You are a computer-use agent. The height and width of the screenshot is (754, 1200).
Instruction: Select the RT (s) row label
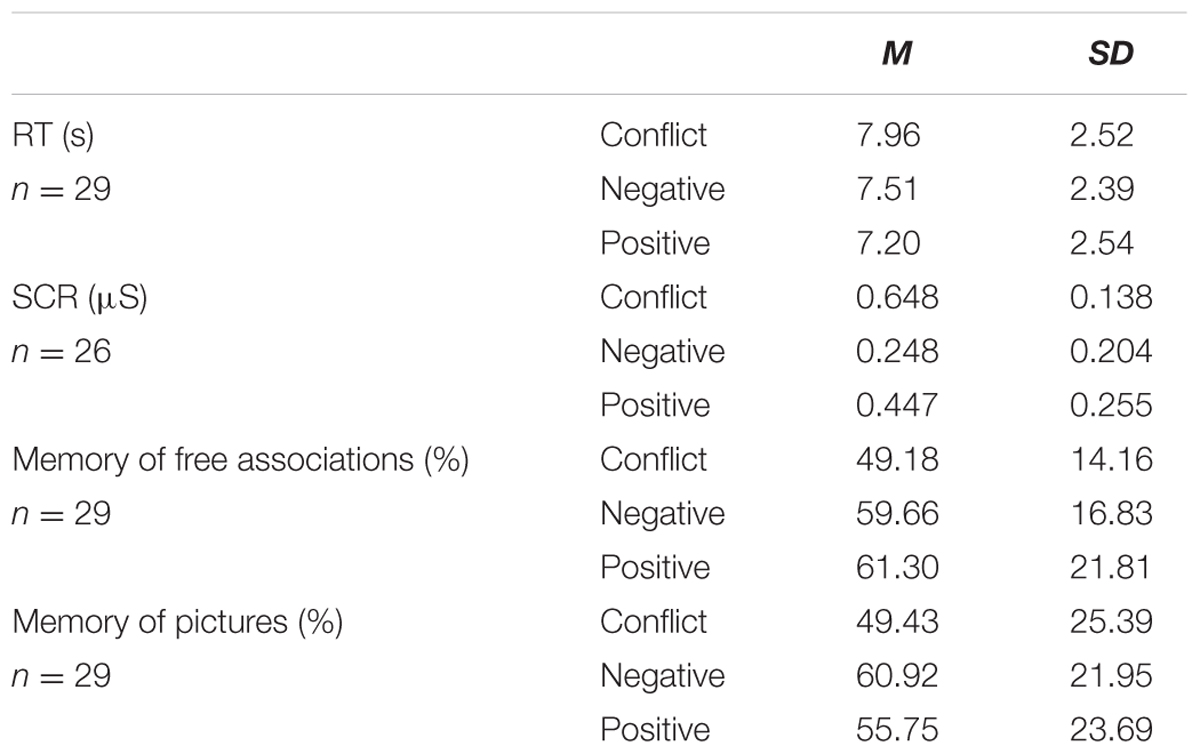click(x=52, y=135)
